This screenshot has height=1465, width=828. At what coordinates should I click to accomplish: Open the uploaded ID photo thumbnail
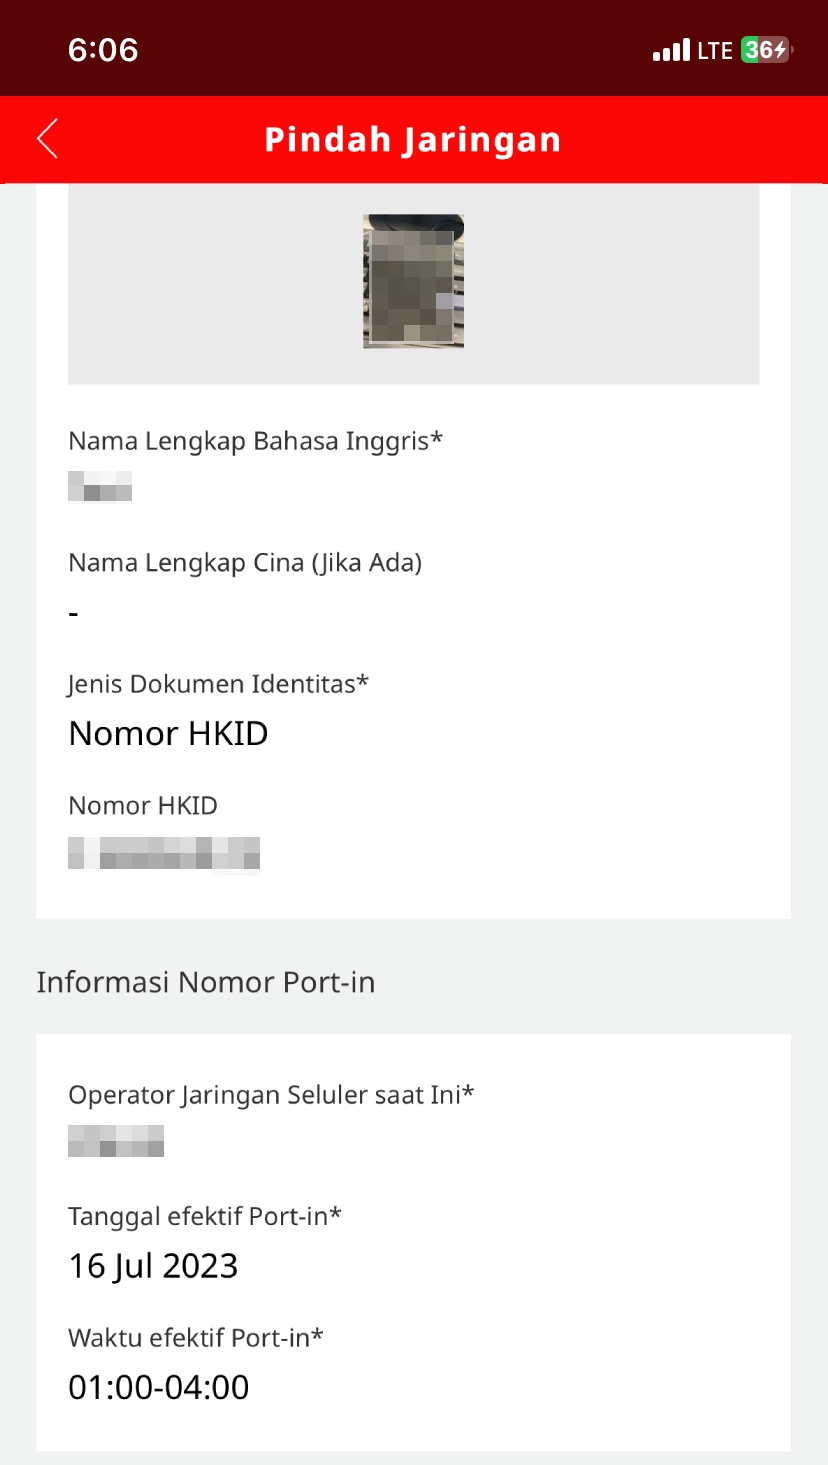[x=413, y=281]
